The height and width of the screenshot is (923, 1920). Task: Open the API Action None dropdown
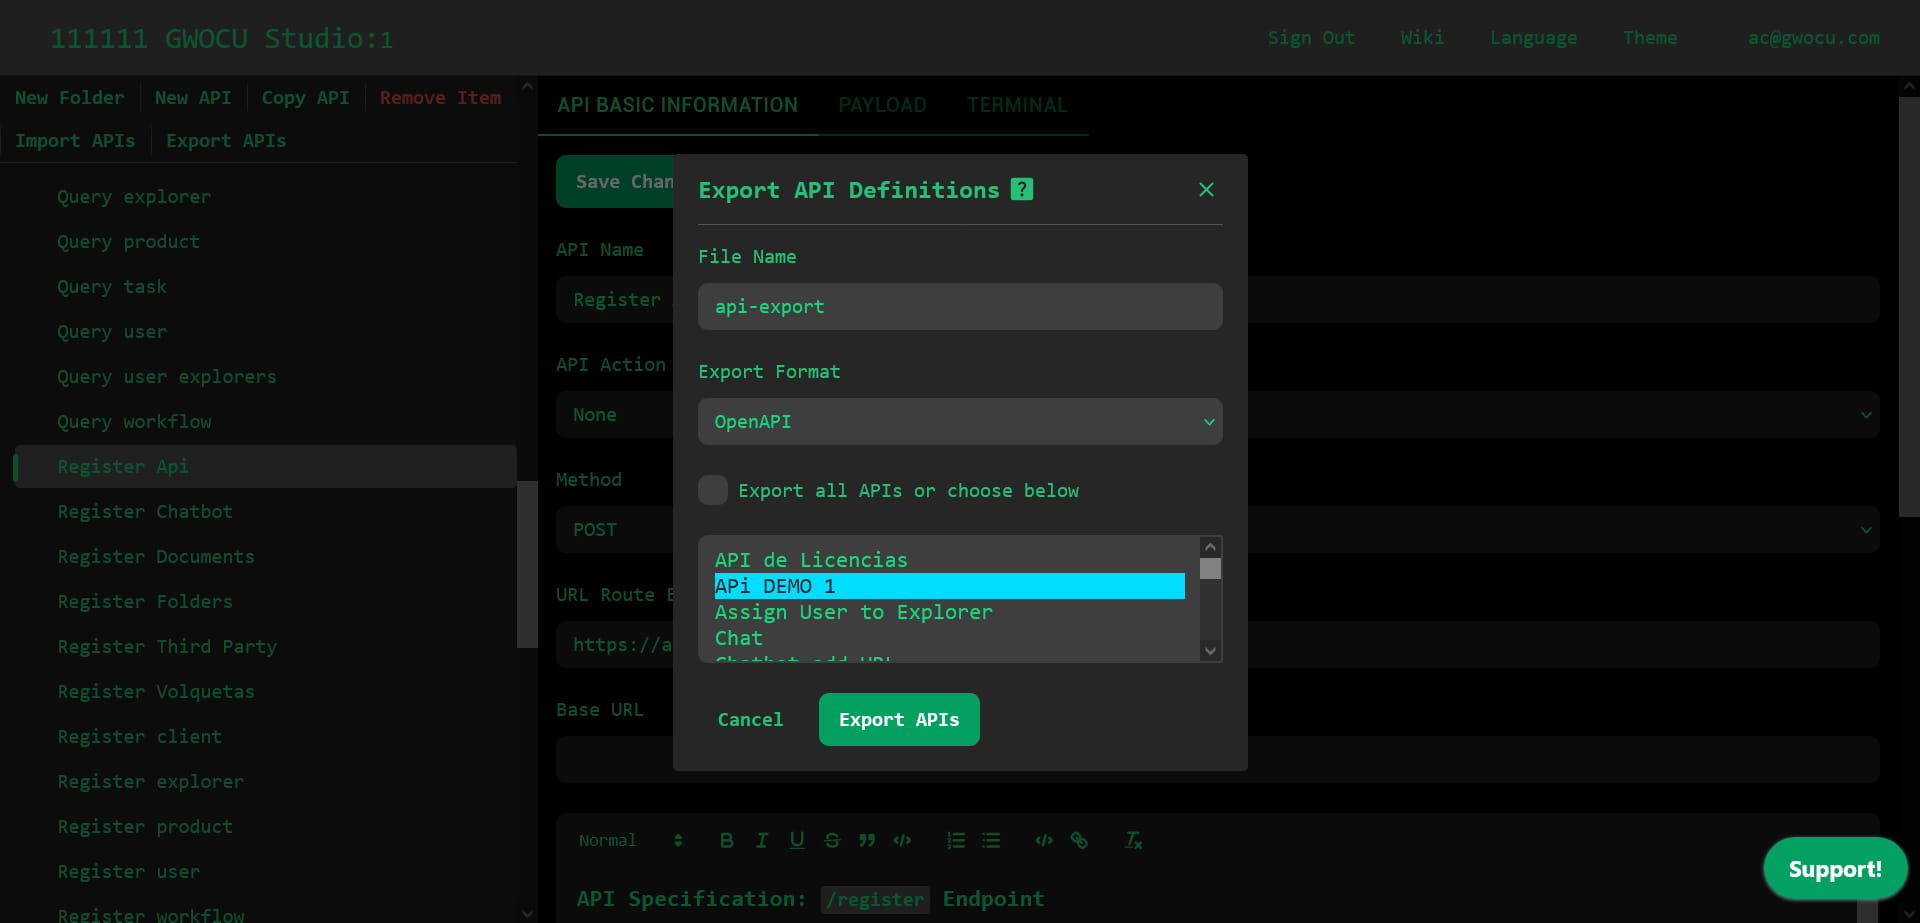1217,415
